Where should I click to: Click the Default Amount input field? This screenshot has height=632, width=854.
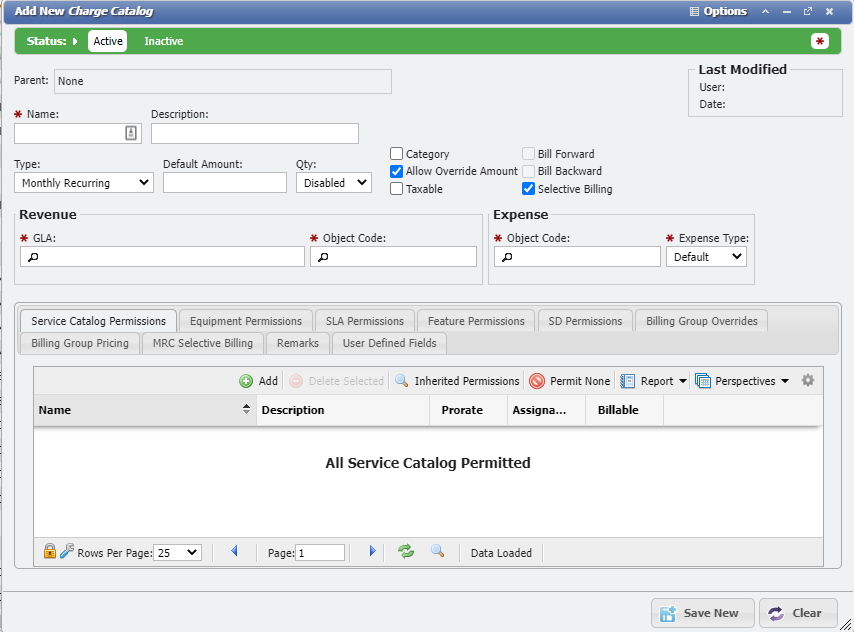point(224,183)
